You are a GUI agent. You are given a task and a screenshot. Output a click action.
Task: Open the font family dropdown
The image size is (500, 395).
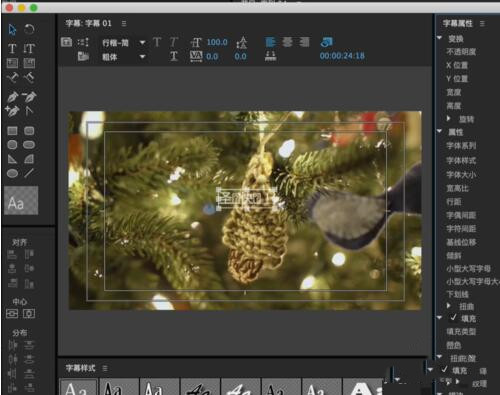pyautogui.click(x=143, y=43)
